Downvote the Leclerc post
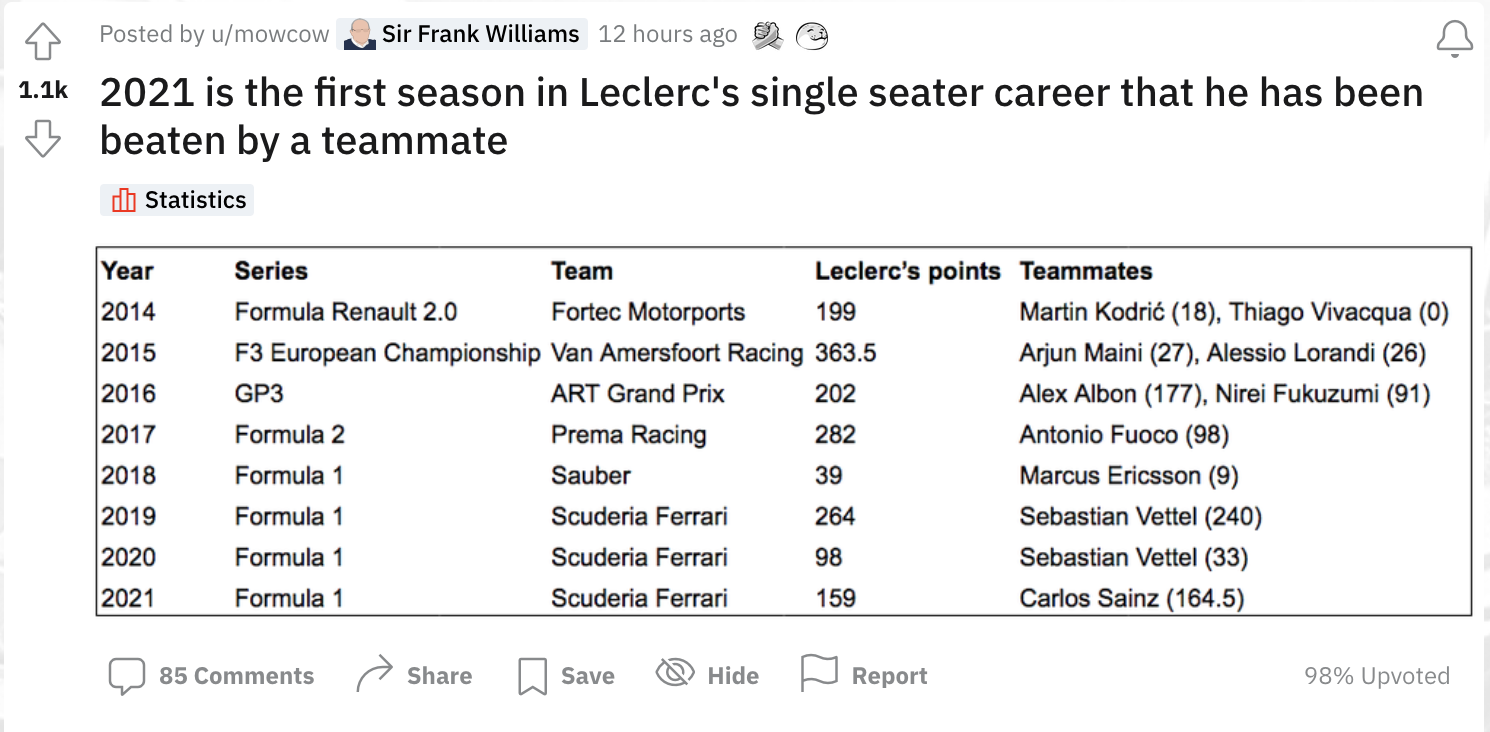 coord(43,138)
